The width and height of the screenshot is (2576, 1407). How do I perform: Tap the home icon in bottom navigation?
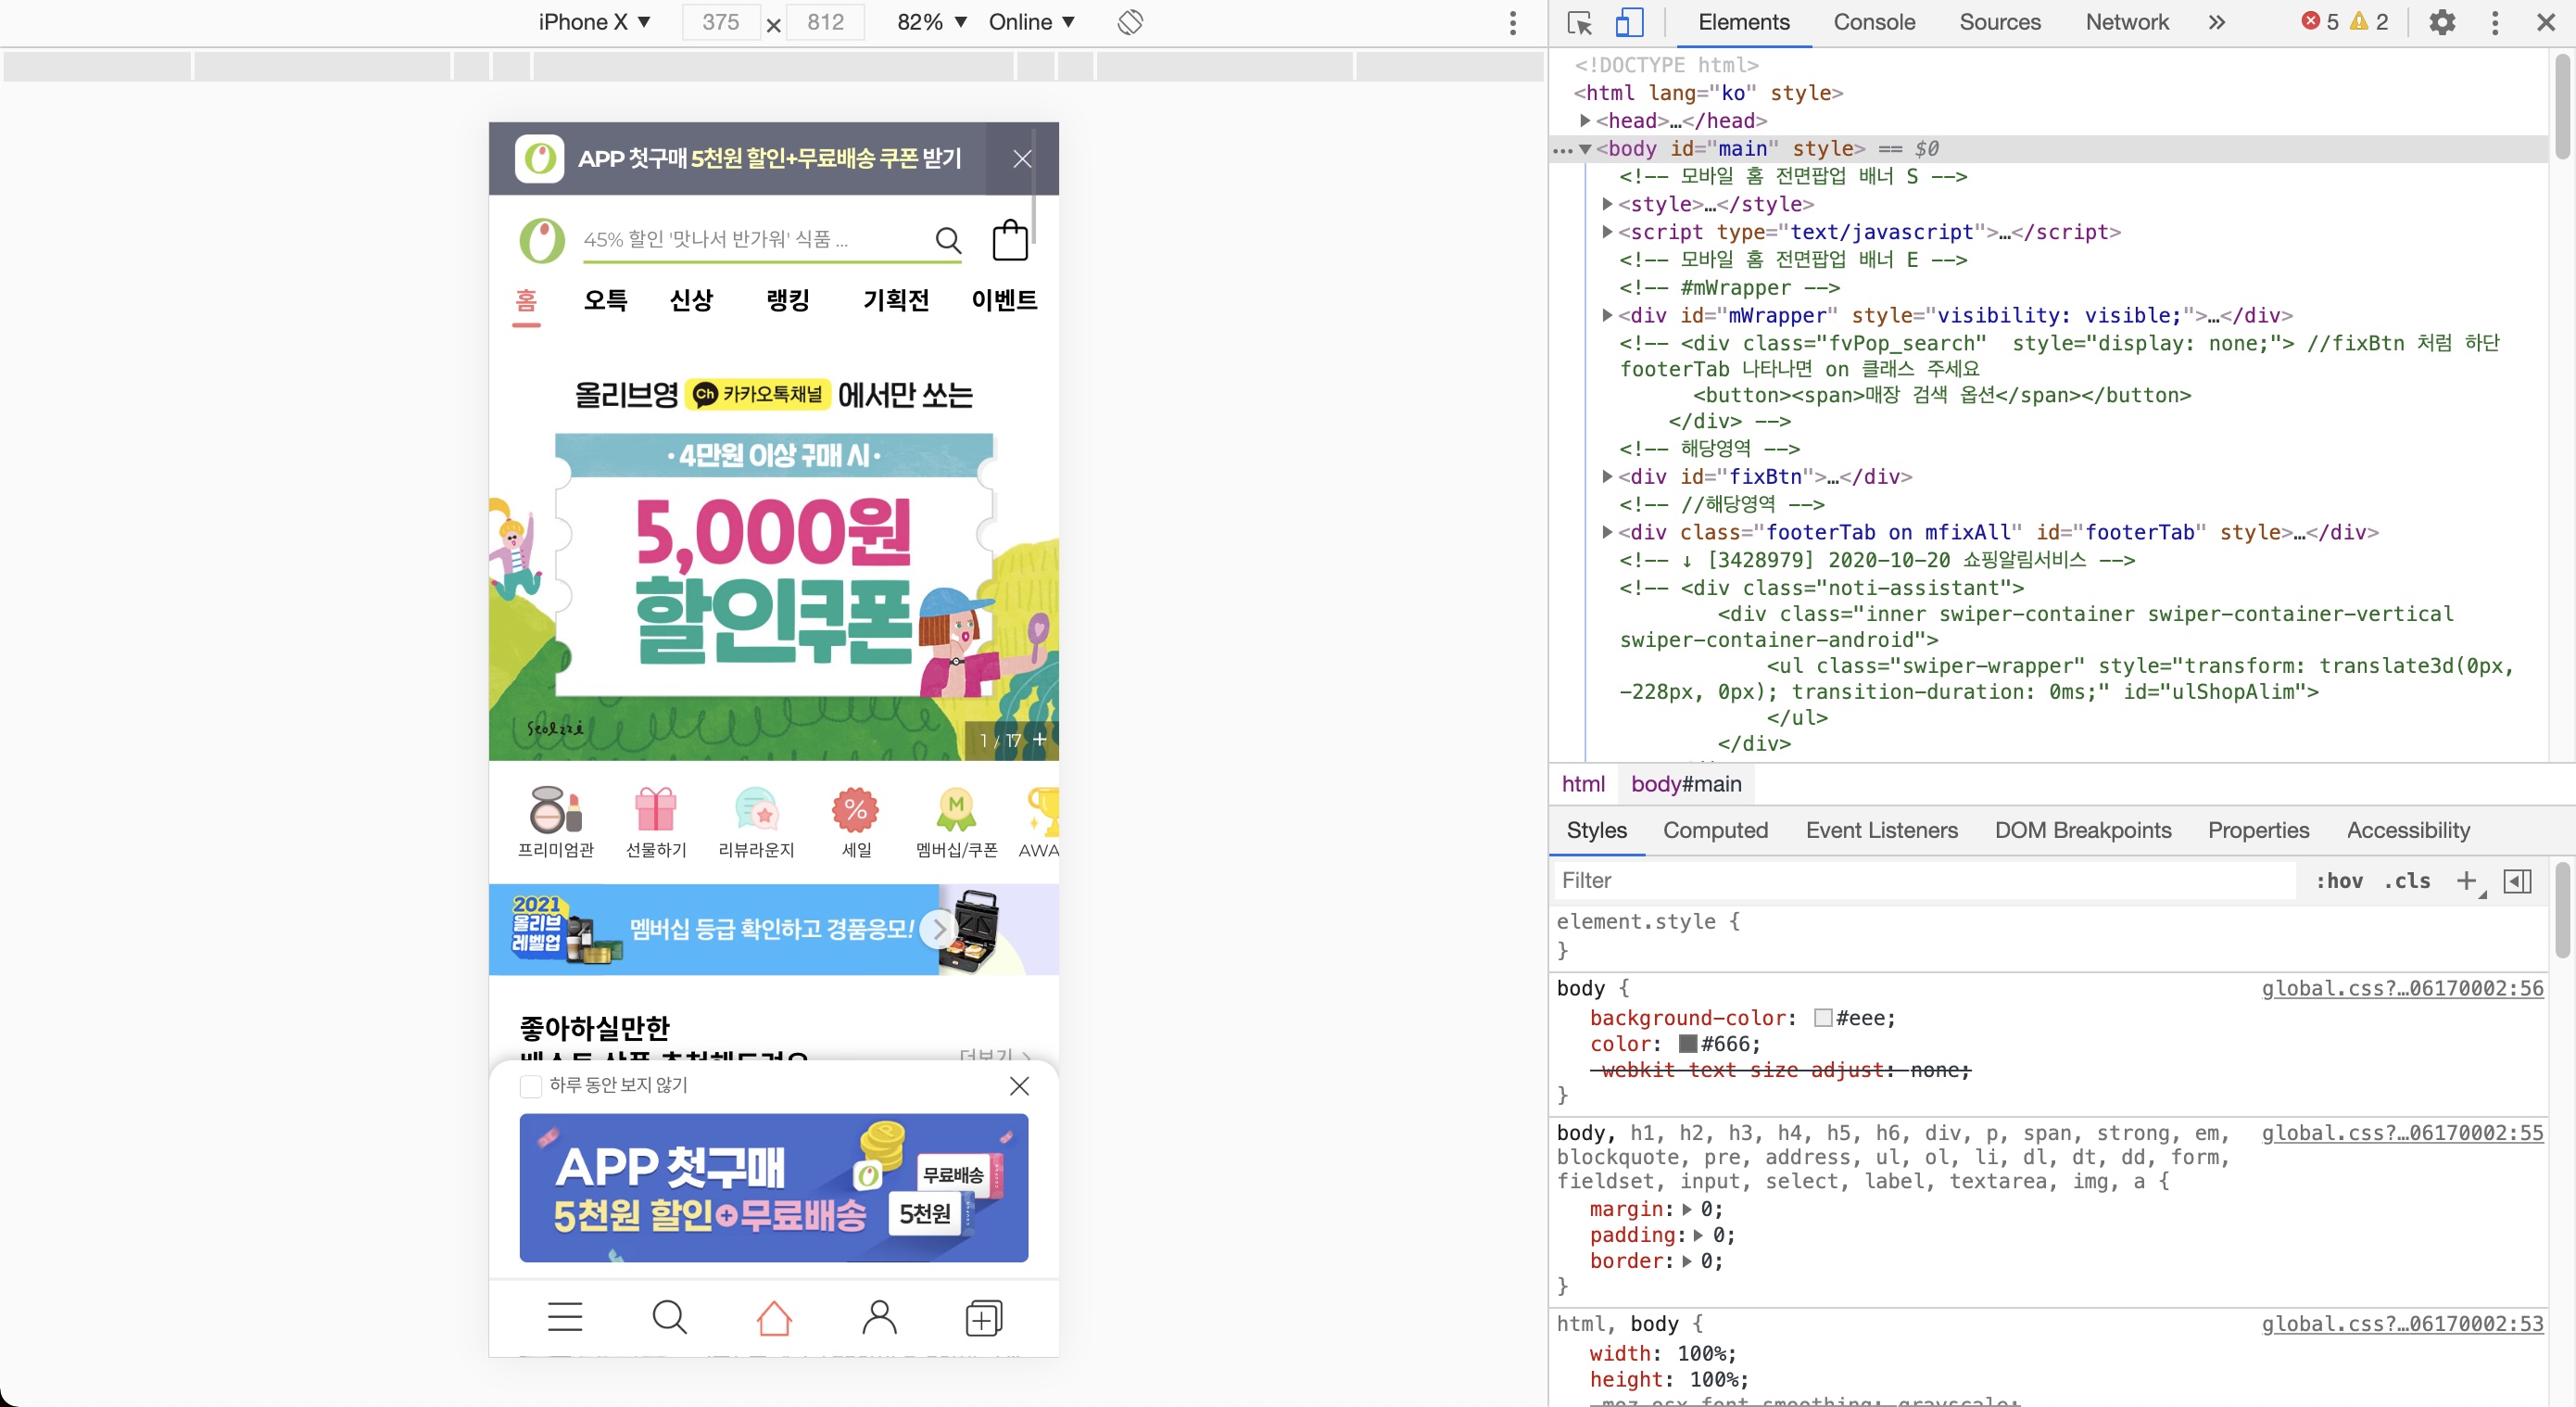773,1317
